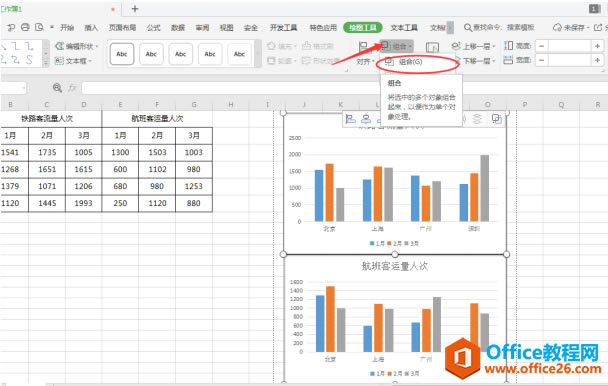Click the 轮廓 outline icon
This screenshot has width=608, height=386.
coord(271,61)
